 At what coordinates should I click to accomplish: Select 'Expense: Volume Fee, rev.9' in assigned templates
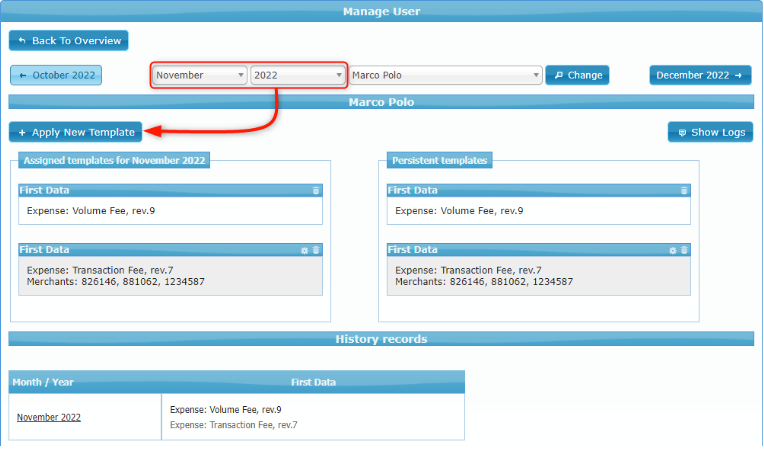coord(91,211)
